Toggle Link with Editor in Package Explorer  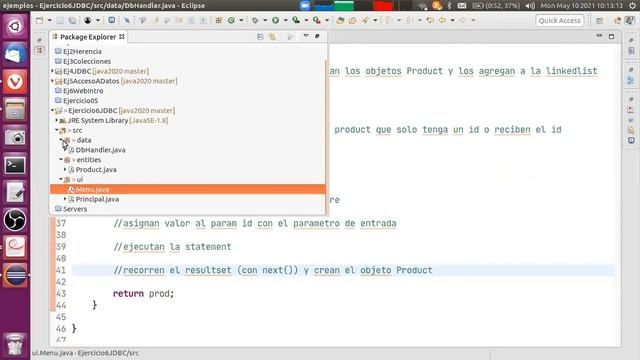[272, 37]
